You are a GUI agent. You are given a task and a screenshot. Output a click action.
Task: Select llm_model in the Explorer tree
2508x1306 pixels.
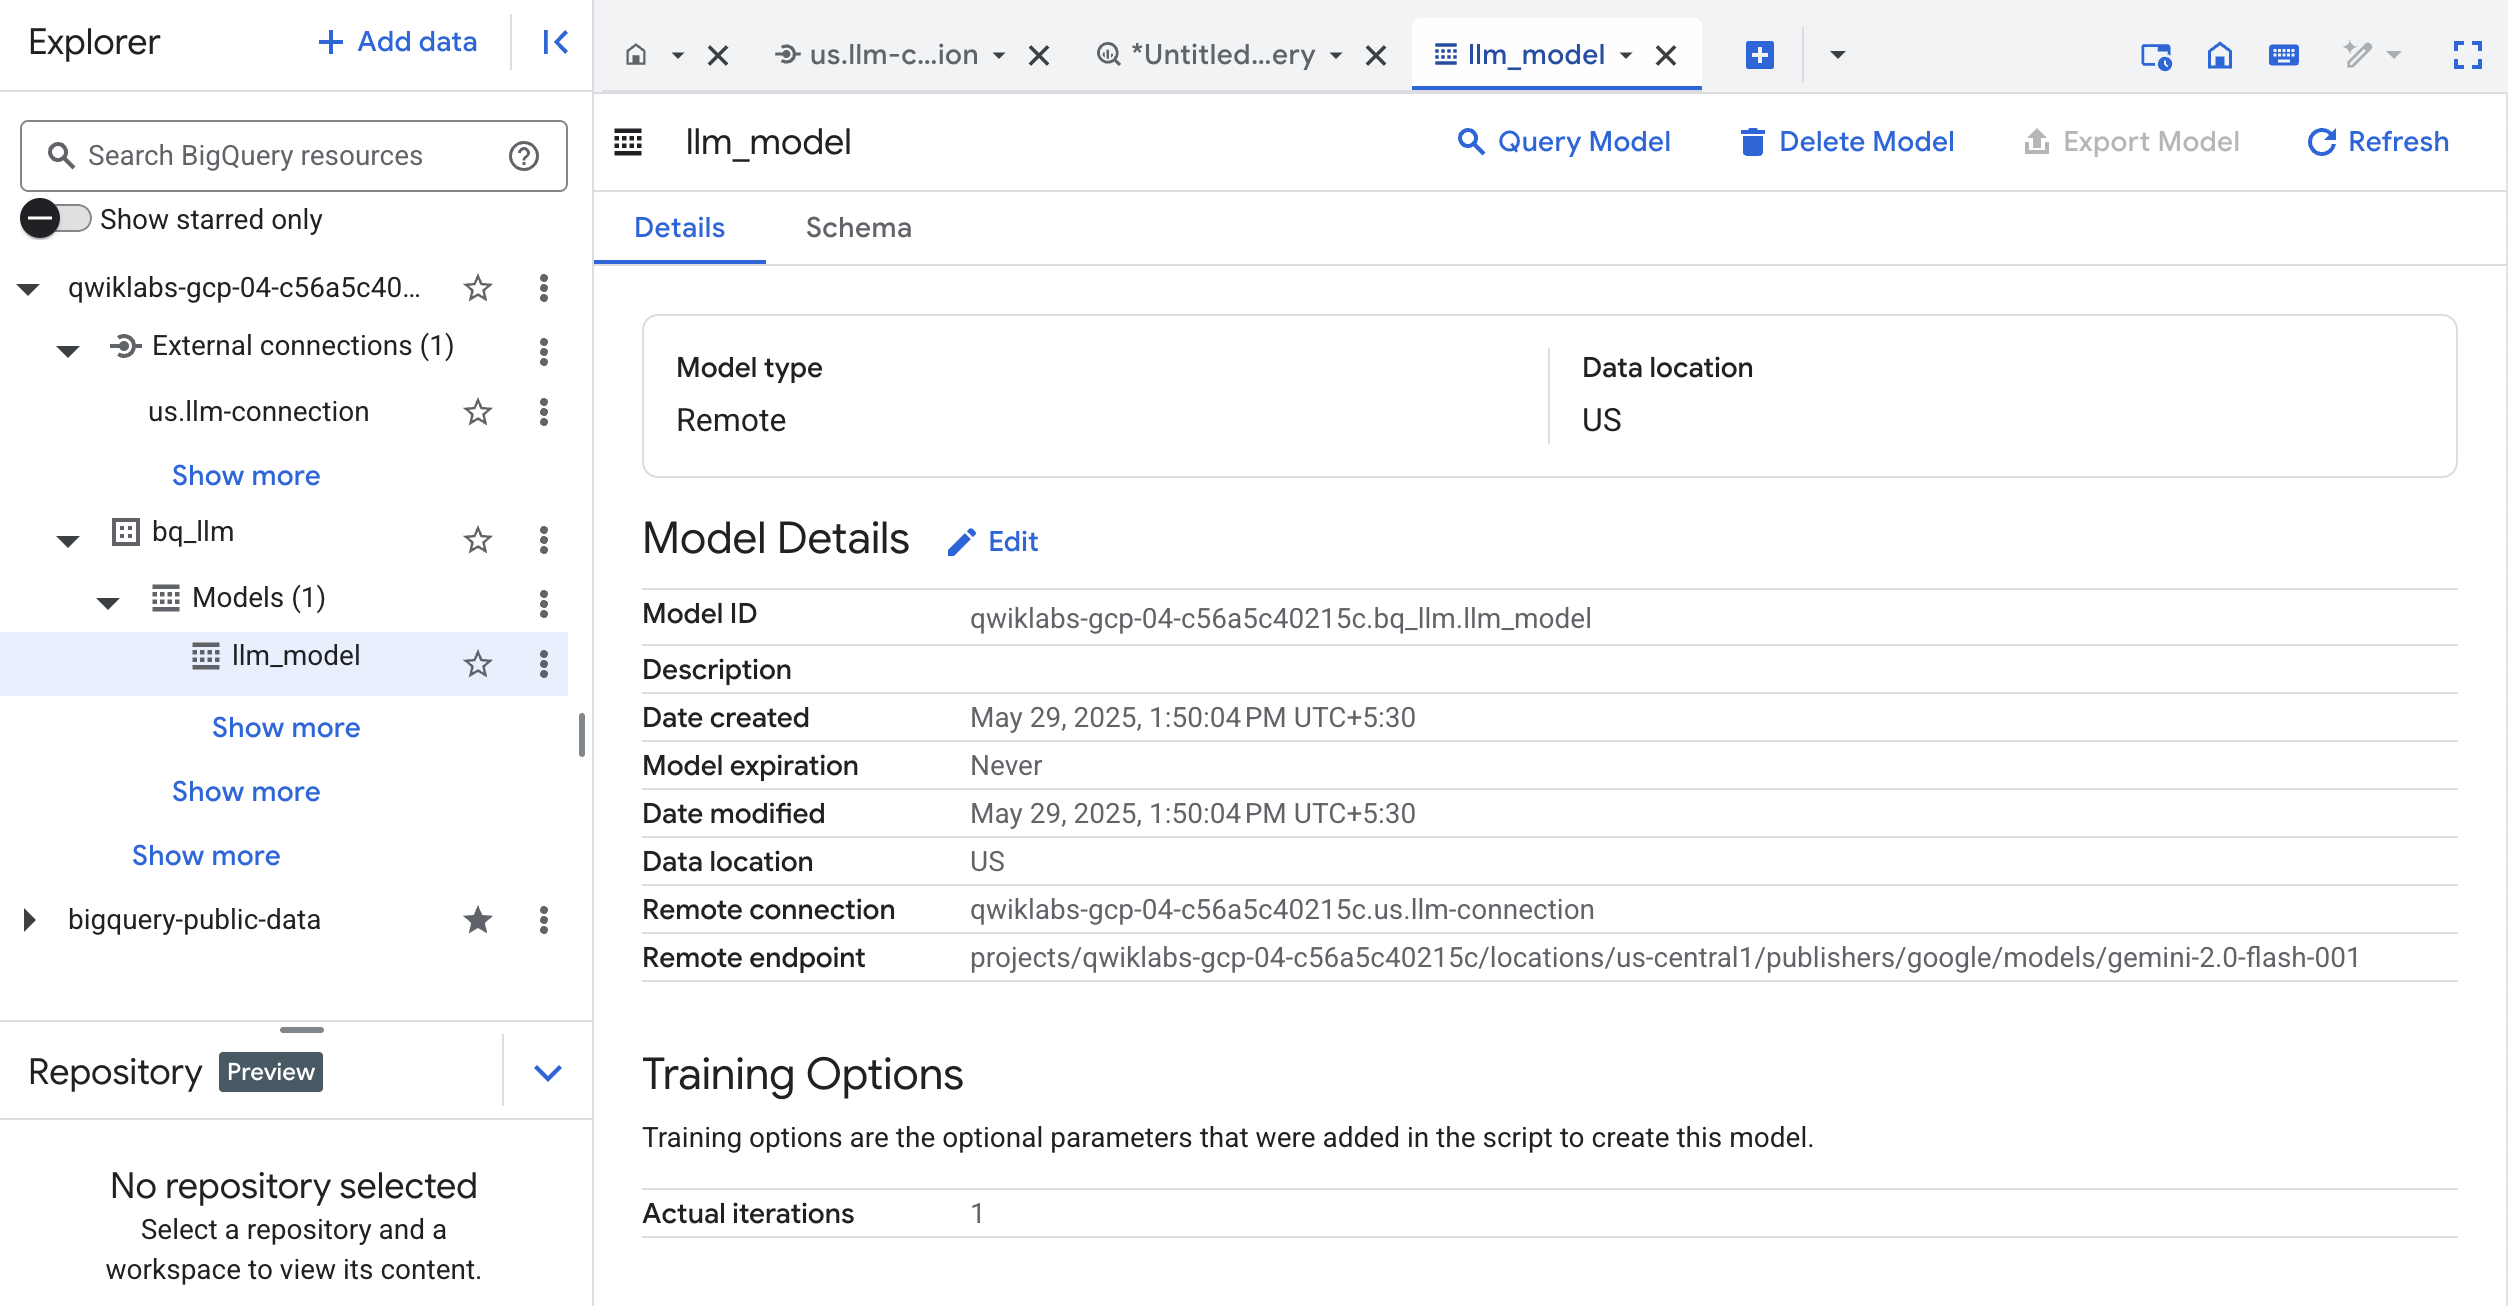point(295,656)
